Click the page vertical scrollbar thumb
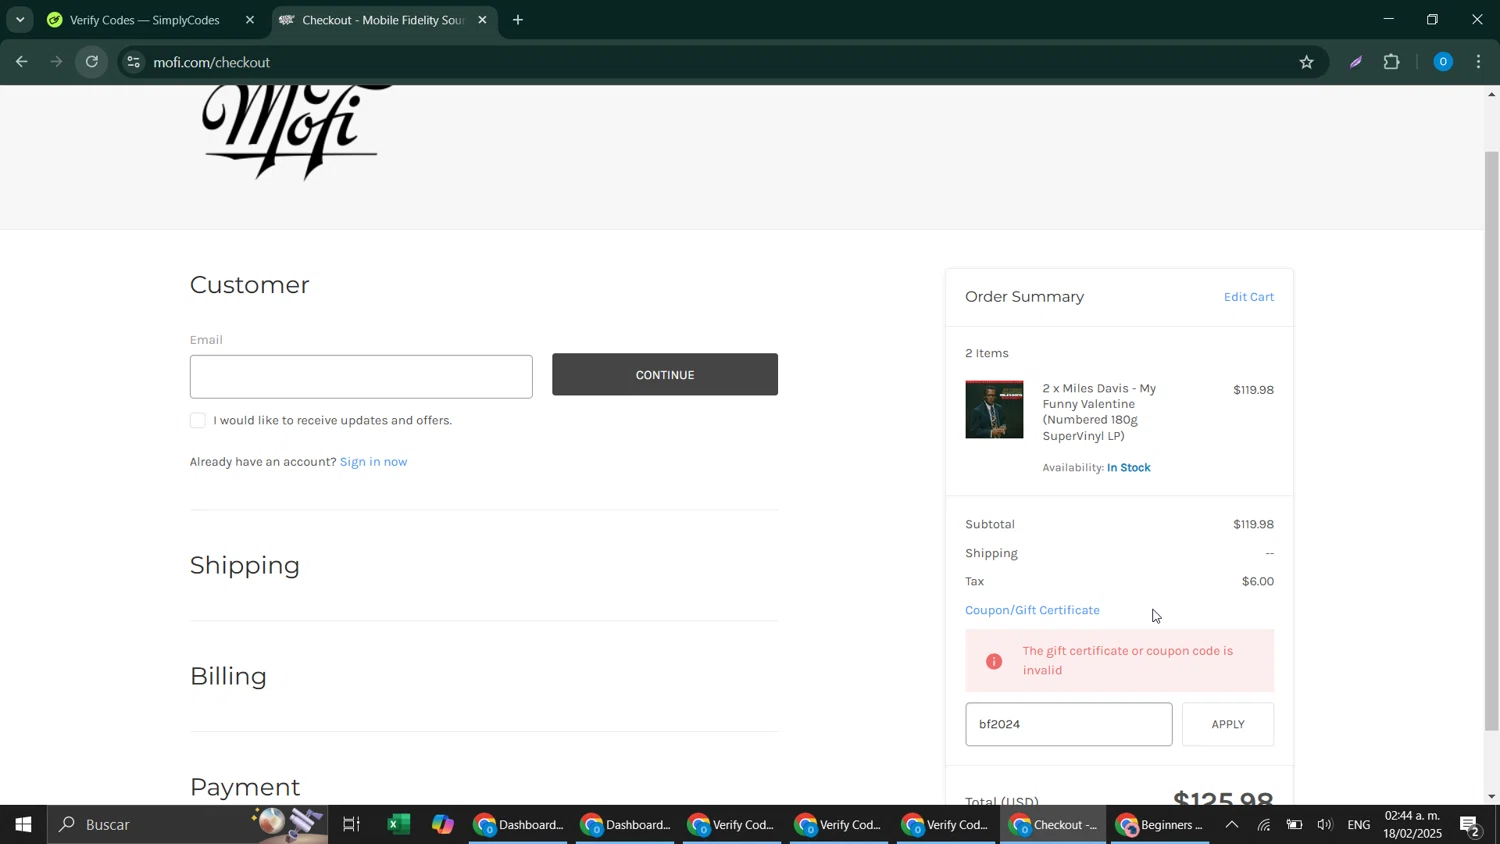 coord(1491,440)
